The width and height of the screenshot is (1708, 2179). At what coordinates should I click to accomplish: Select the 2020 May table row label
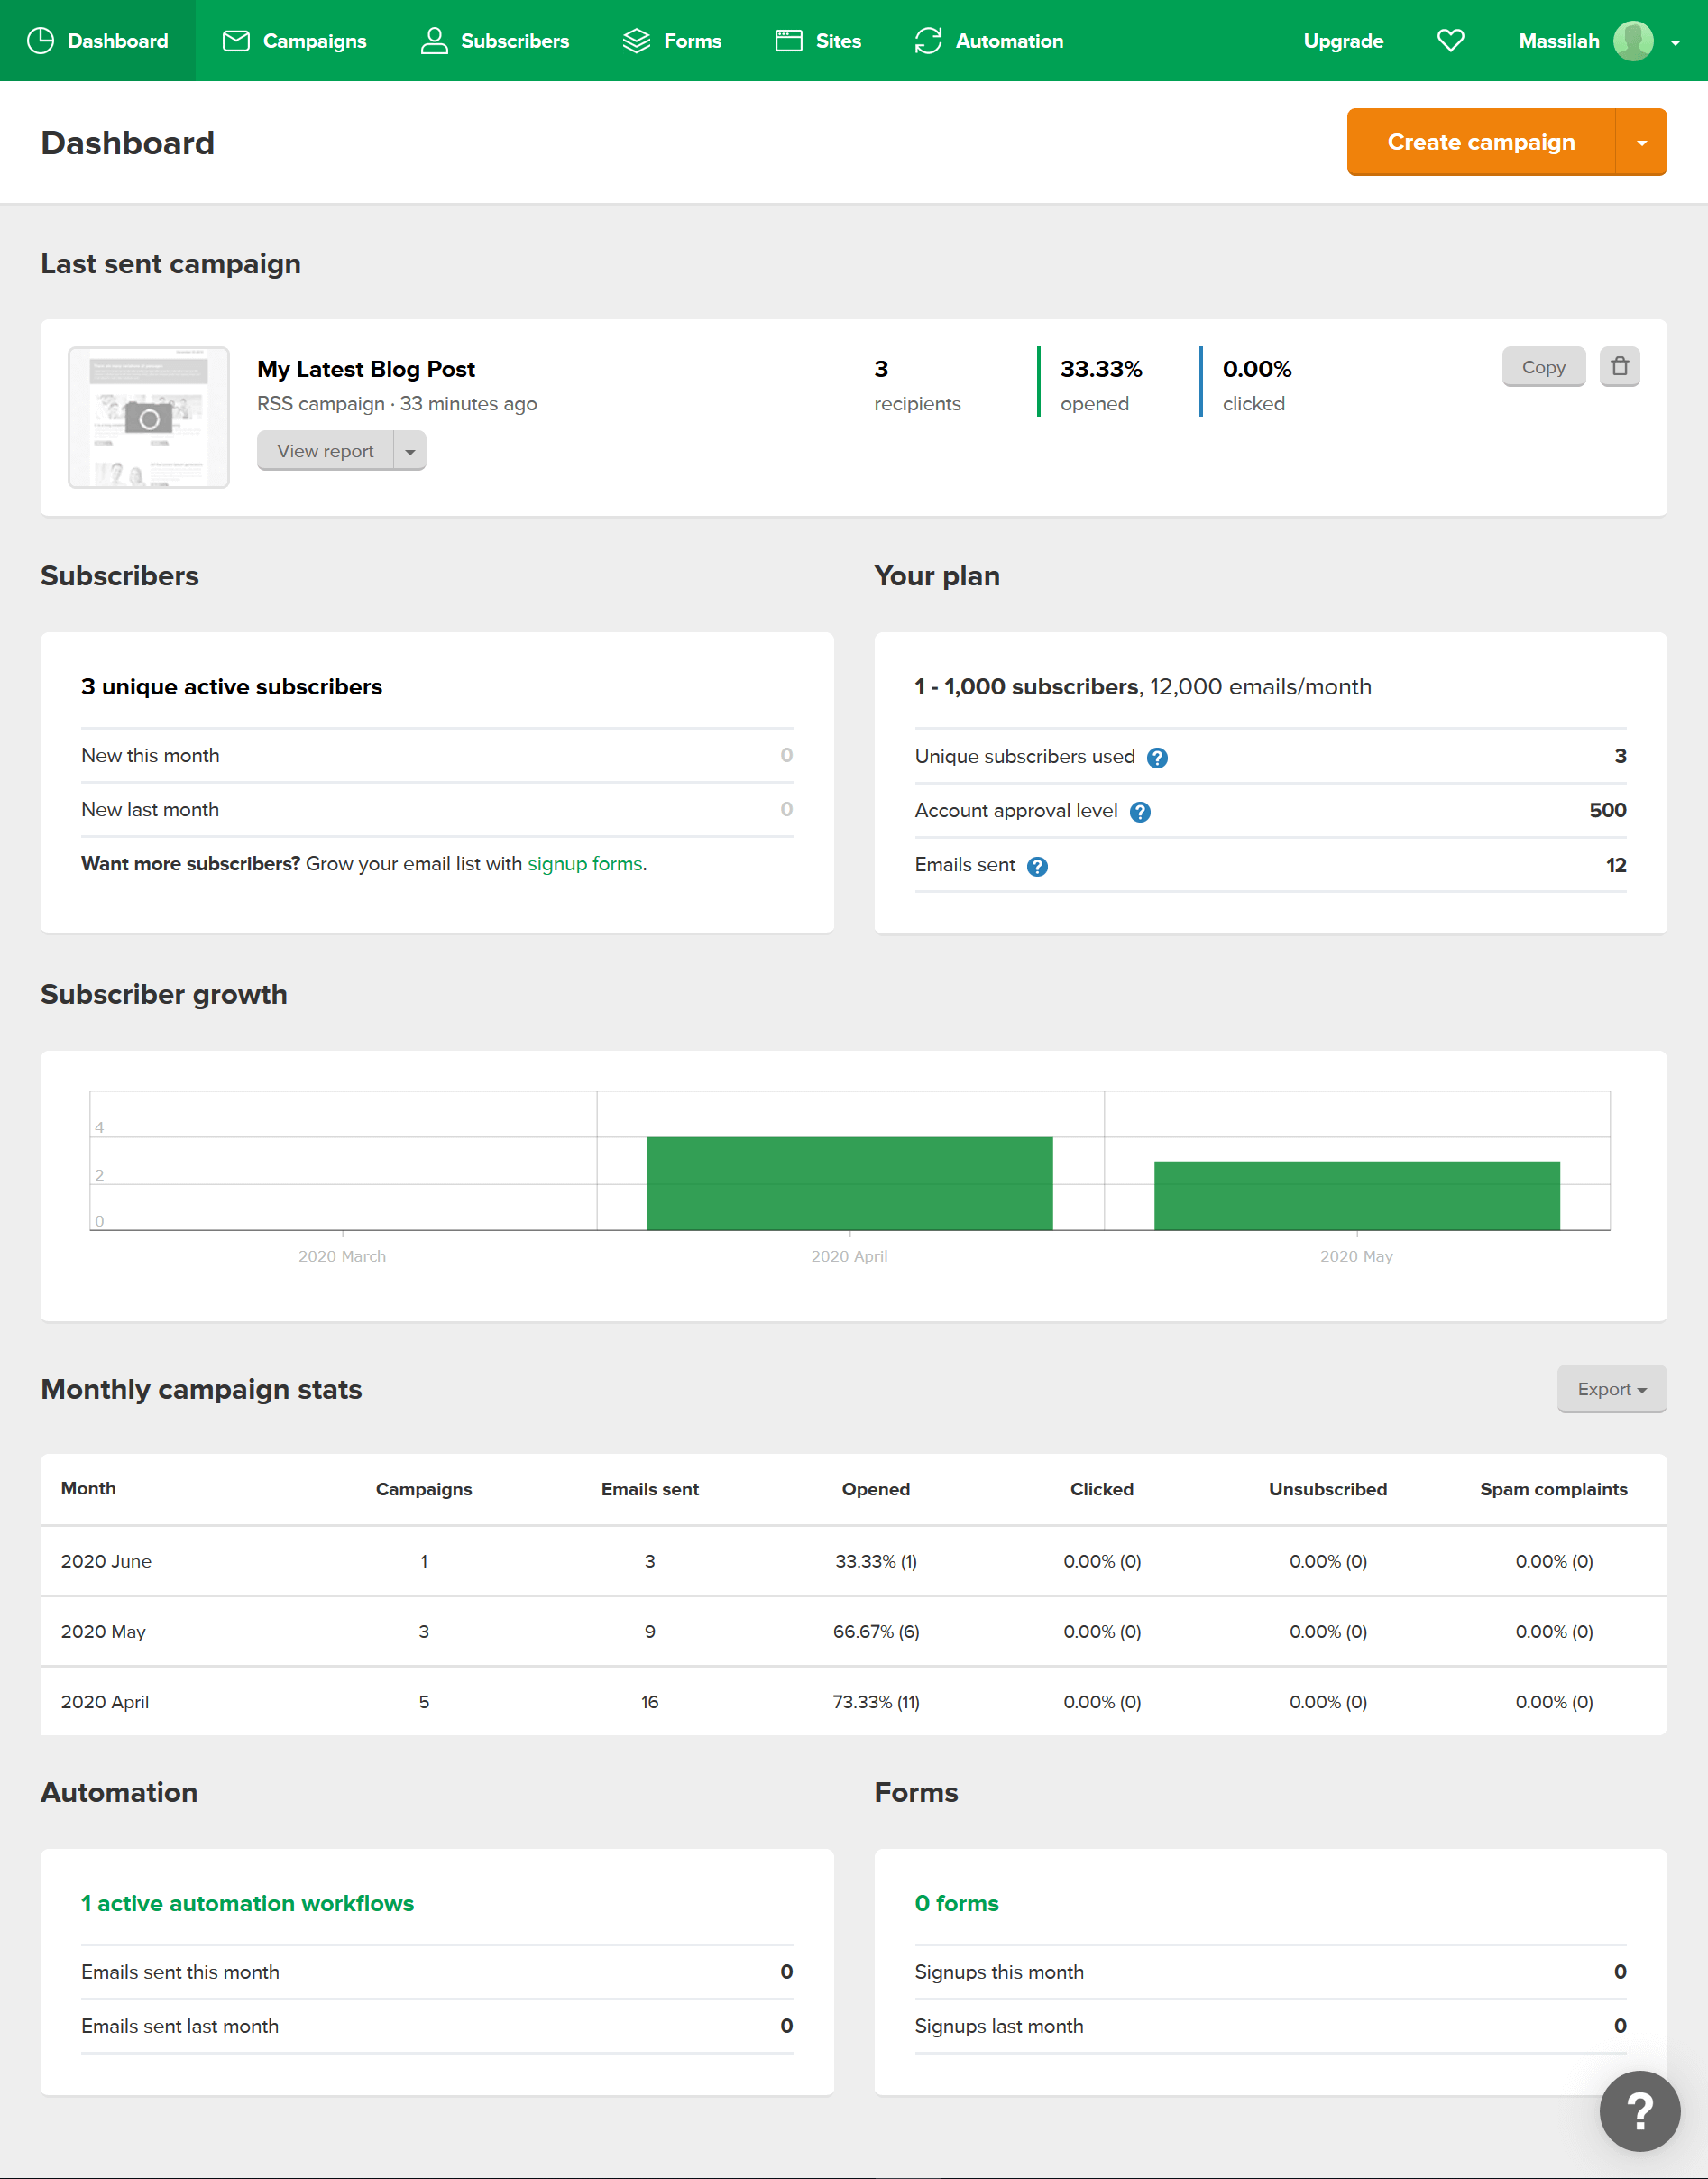[x=103, y=1631]
